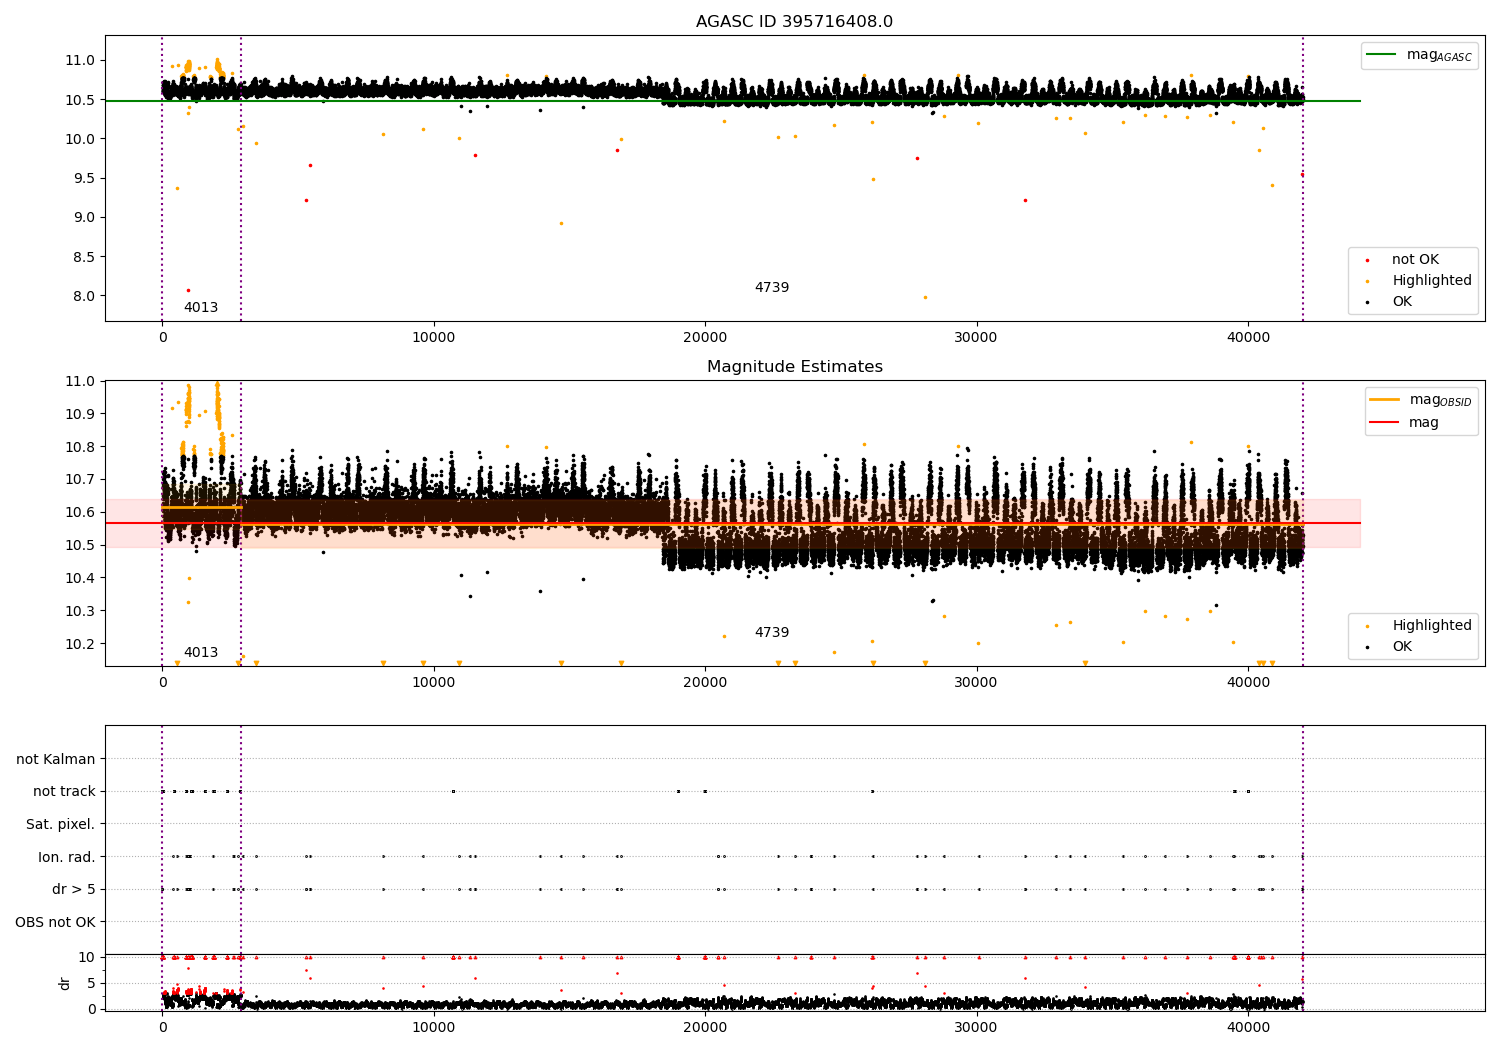Click the '4739' obsid label in top plot
1500x1050 pixels.
[771, 288]
